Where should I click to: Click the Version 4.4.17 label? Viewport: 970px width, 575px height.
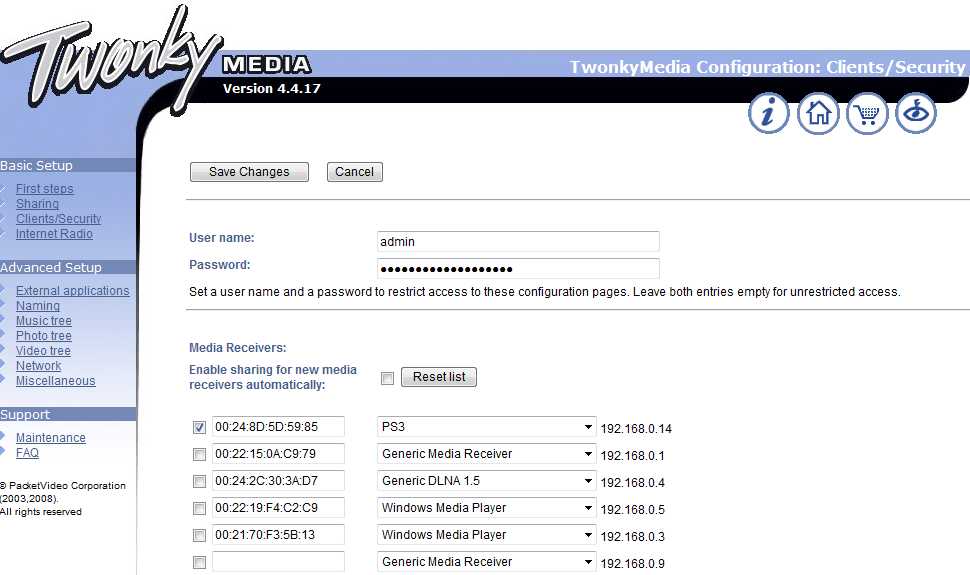(x=272, y=89)
